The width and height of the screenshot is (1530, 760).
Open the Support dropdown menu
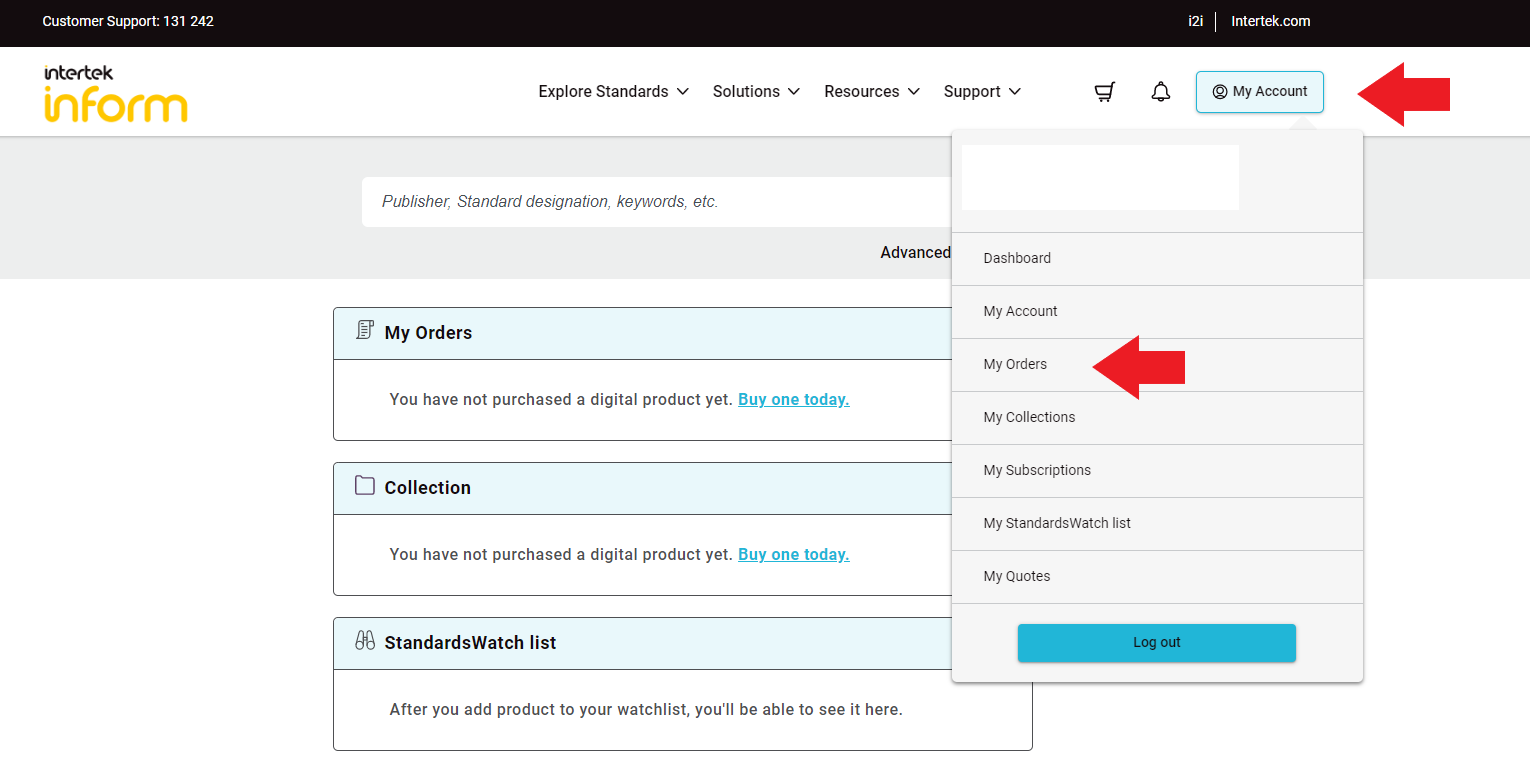point(982,92)
